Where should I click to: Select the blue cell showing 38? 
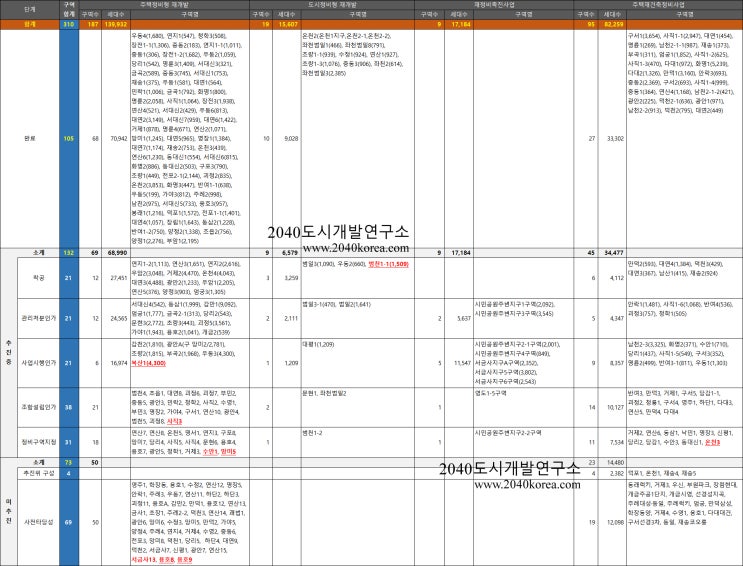[69, 407]
